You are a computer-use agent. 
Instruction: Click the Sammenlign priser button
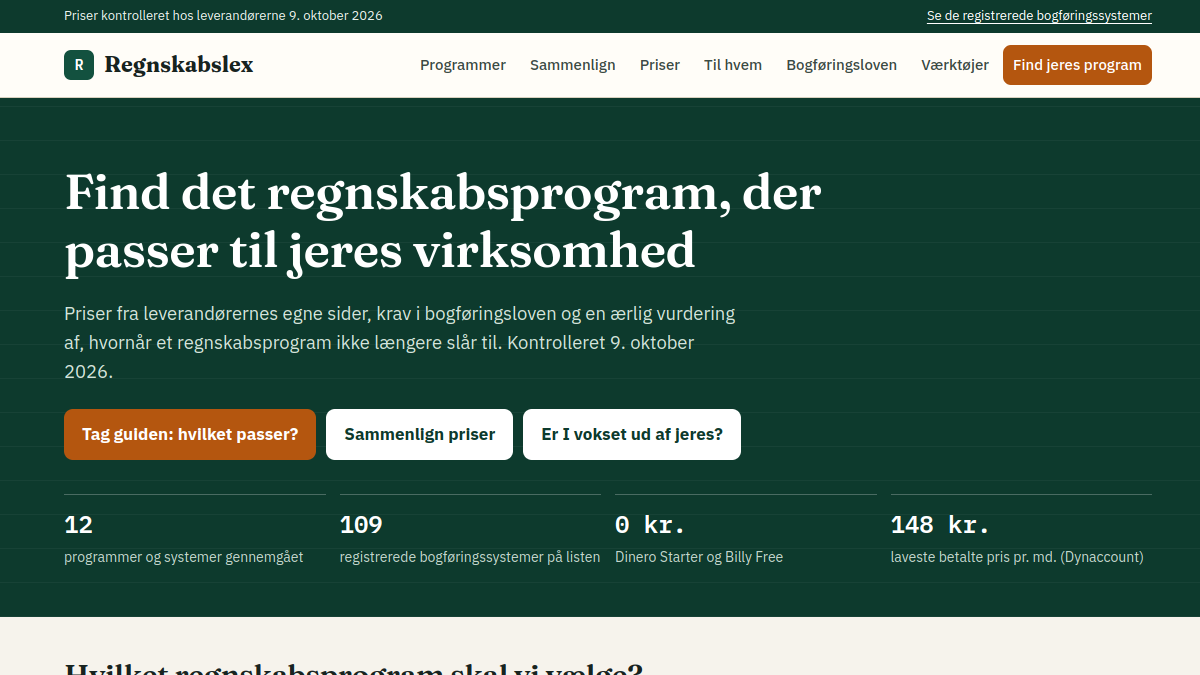tap(420, 434)
